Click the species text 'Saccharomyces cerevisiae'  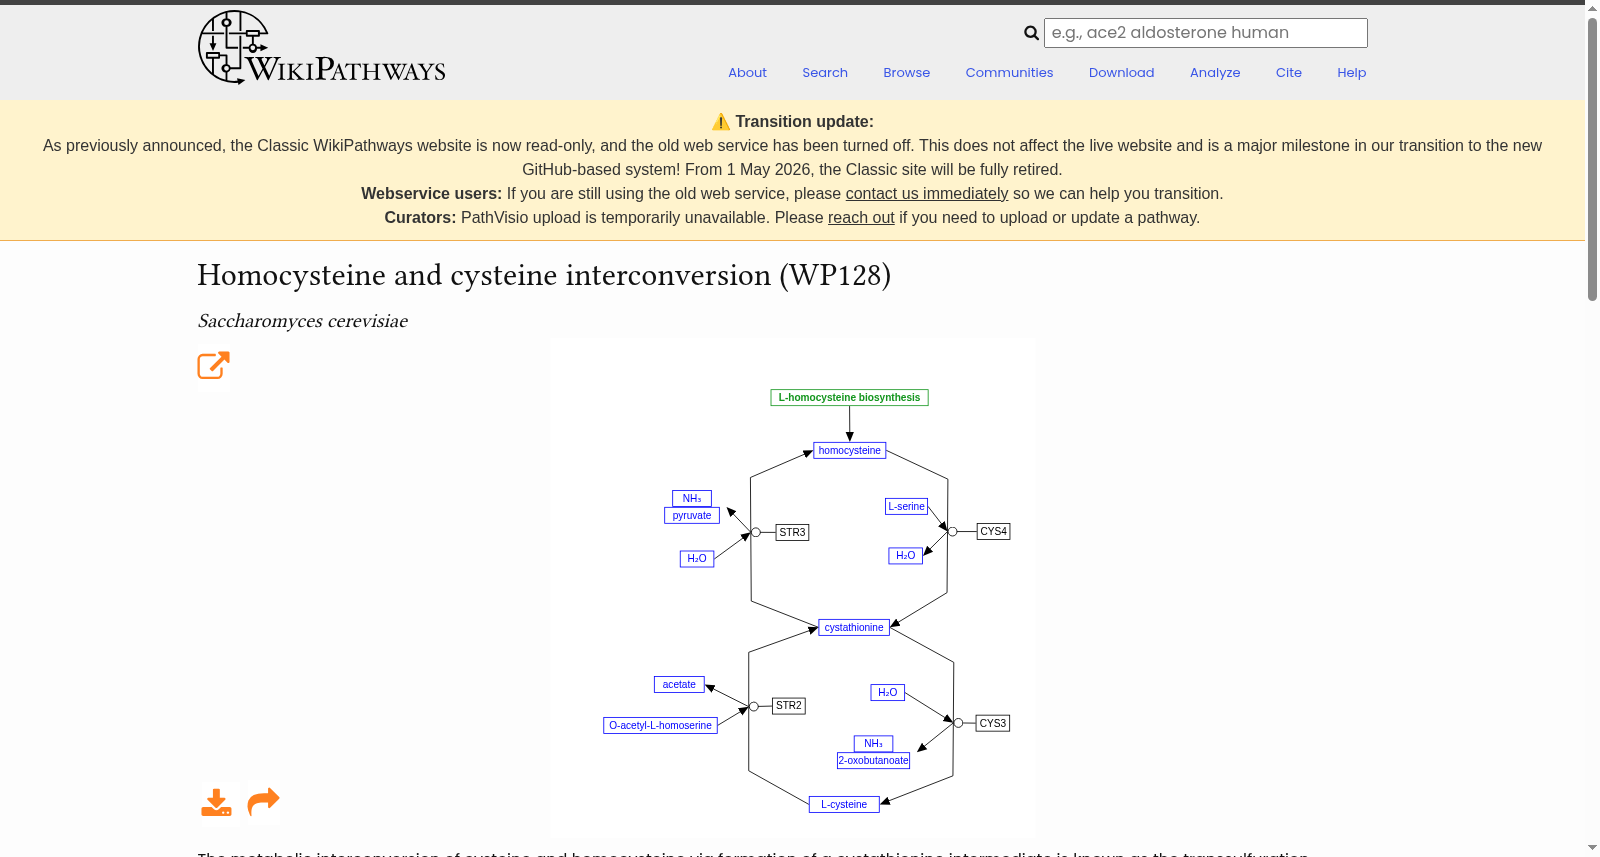[x=303, y=322]
